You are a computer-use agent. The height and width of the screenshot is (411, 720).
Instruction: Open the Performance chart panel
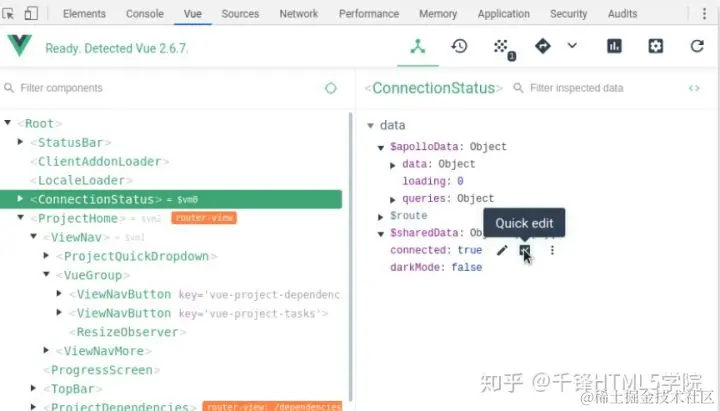pyautogui.click(x=614, y=46)
